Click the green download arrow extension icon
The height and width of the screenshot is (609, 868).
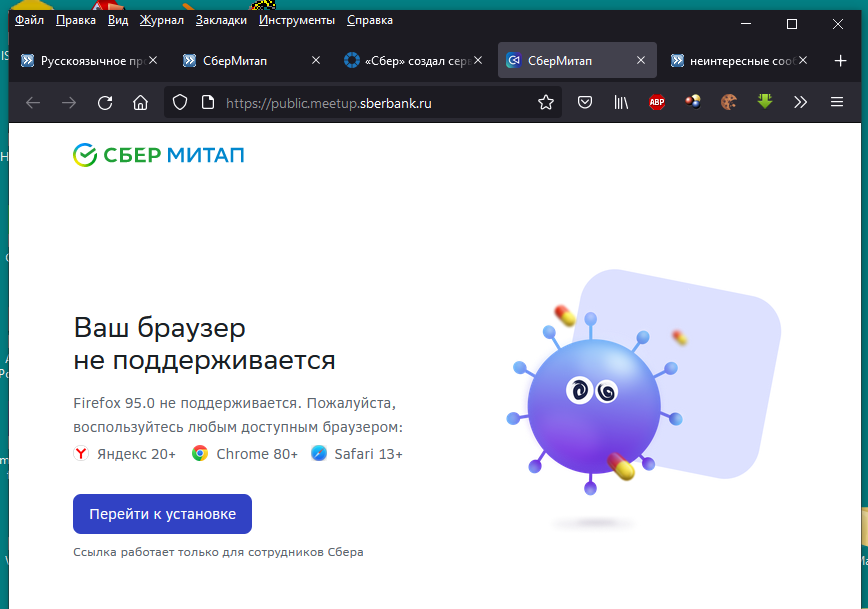[765, 102]
